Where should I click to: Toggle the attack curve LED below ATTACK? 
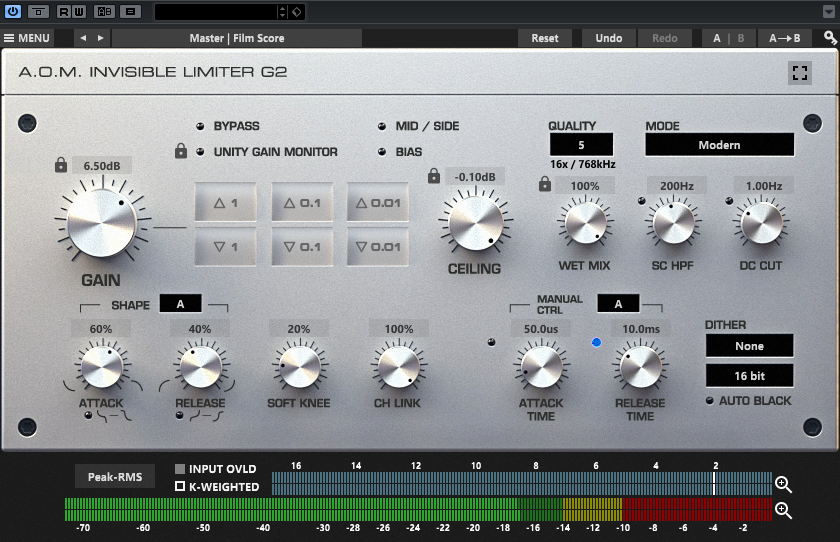(88, 415)
